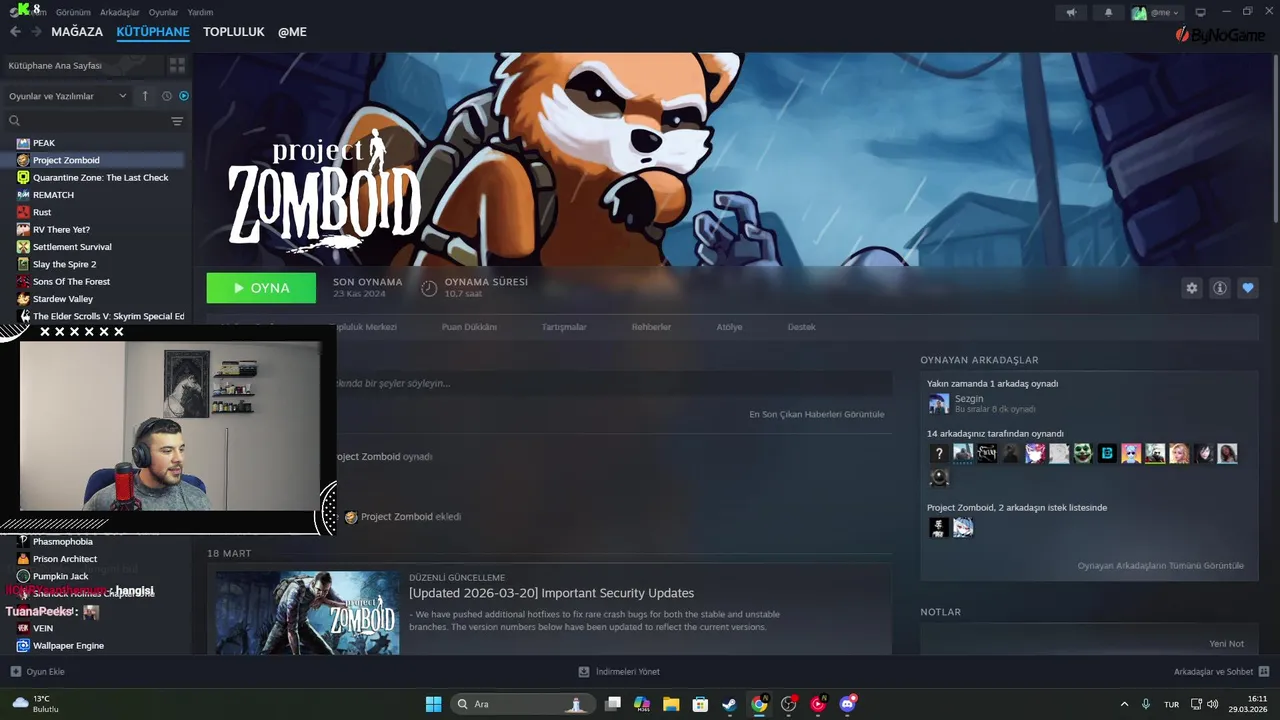Open advanced filter options icon
The height and width of the screenshot is (720, 1280).
(177, 121)
